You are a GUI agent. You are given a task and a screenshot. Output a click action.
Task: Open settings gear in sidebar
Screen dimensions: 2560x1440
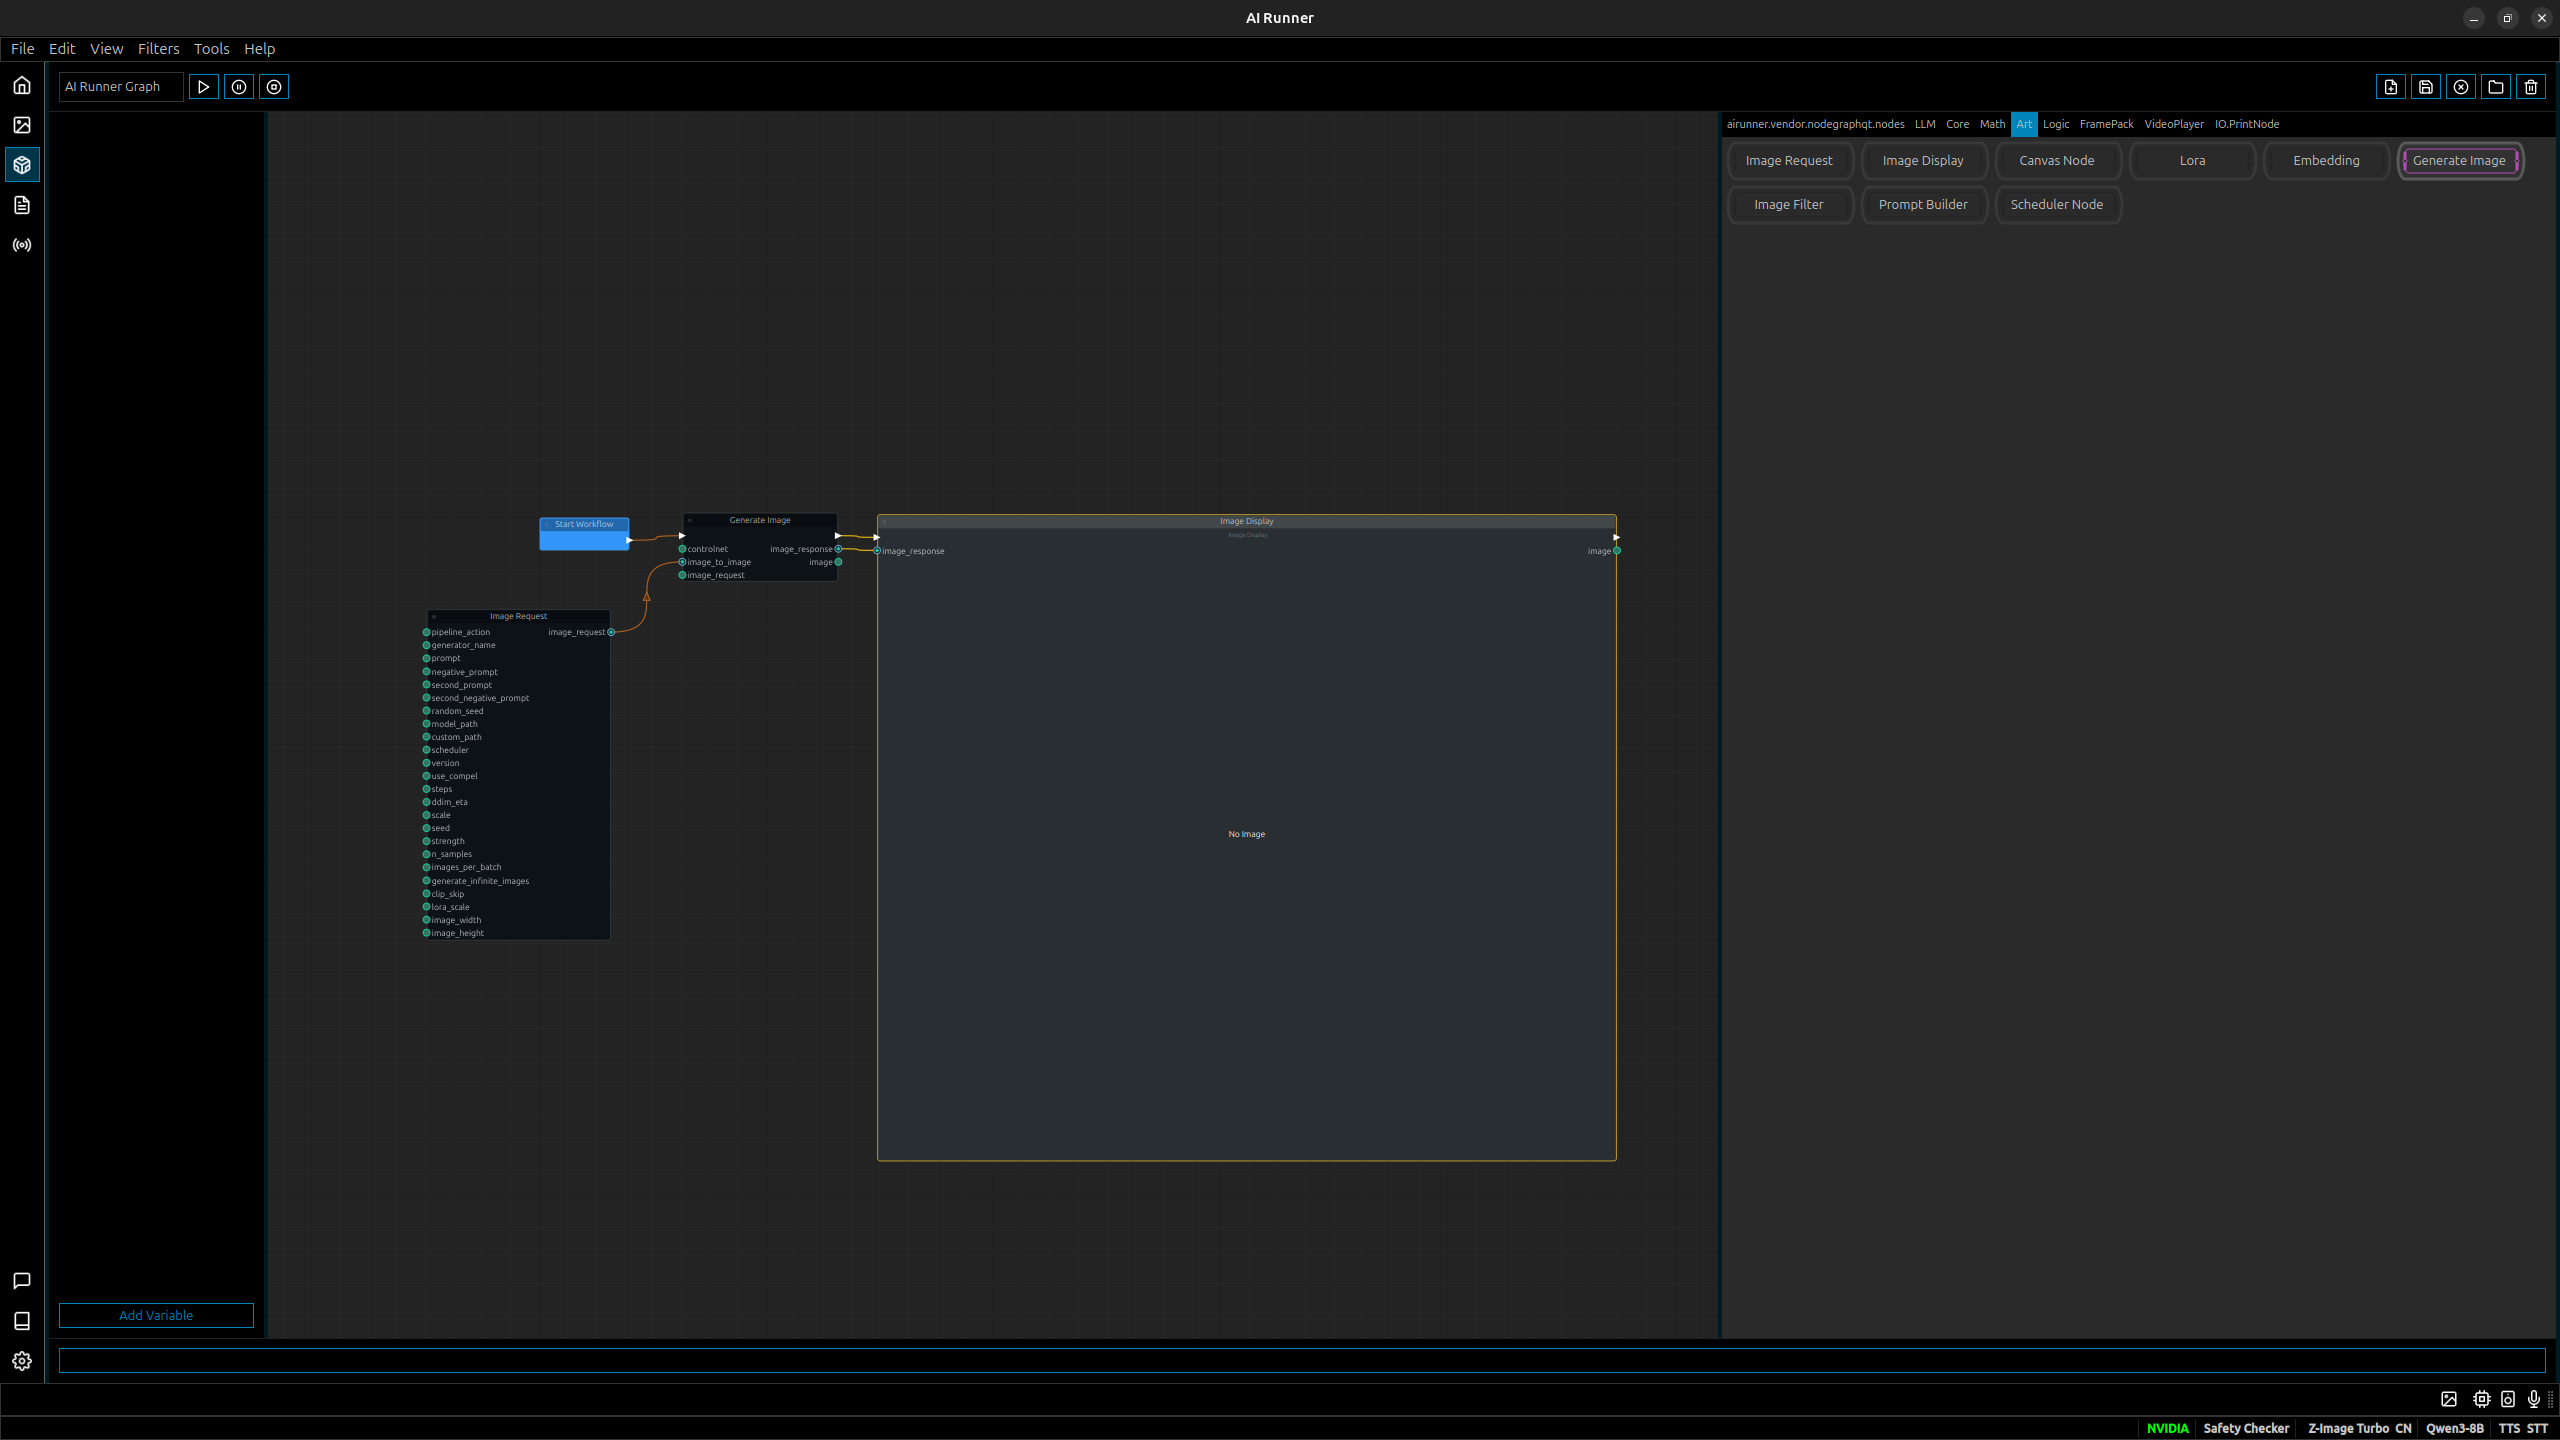22,1360
